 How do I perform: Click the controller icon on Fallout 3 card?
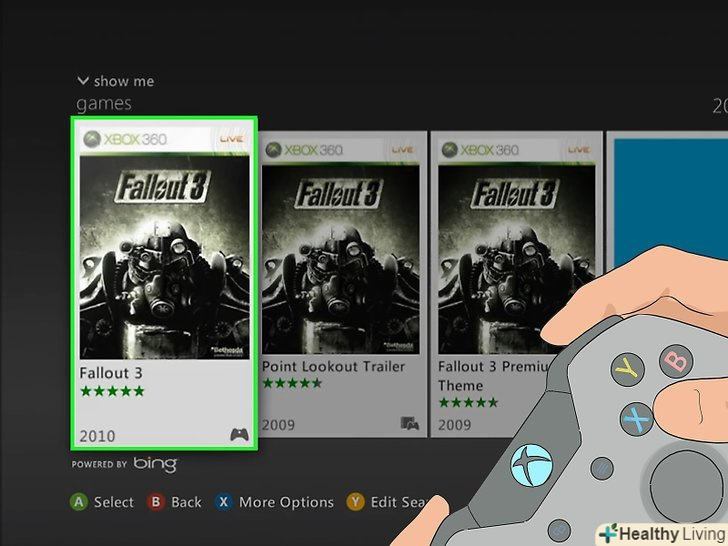click(x=240, y=435)
